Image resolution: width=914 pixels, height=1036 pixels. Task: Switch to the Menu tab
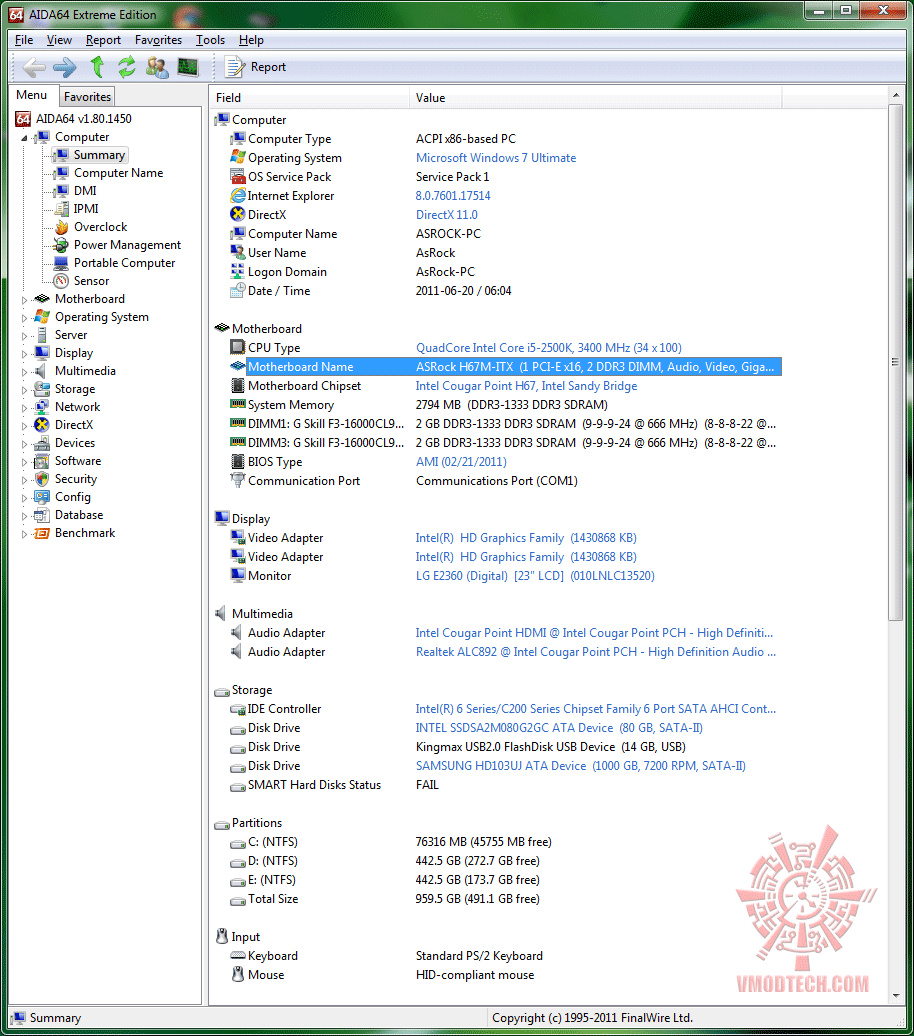point(32,95)
